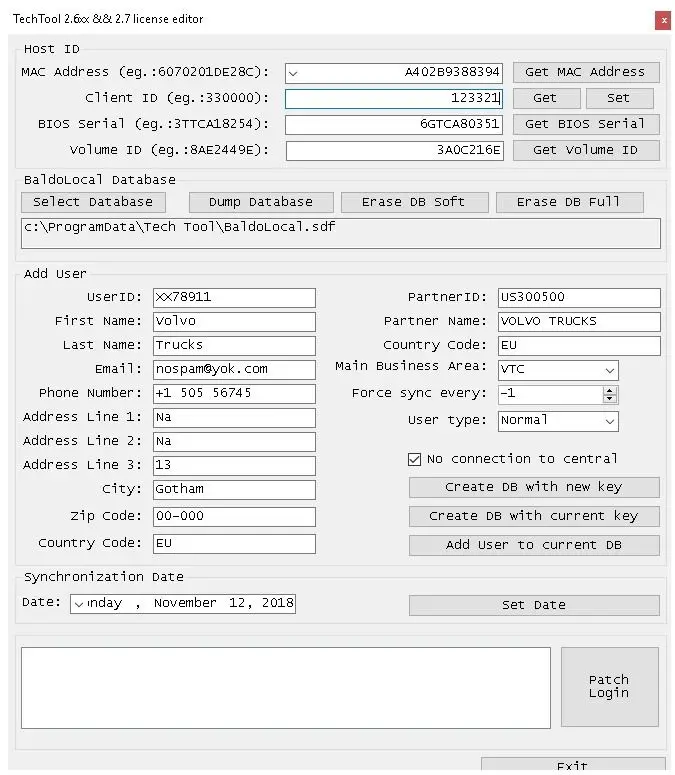This screenshot has width=675, height=775.
Task: Click the Address Line 2 field
Action: 234,441
